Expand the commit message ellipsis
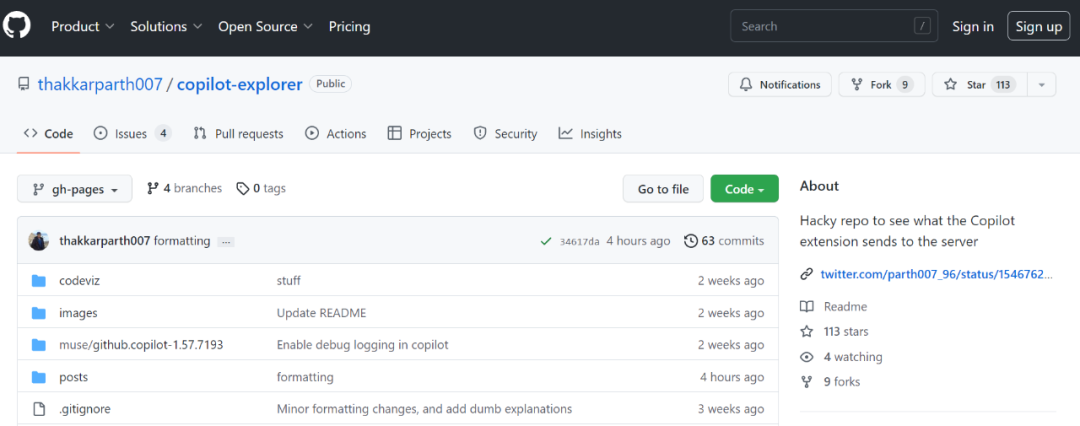1080x426 pixels. click(226, 242)
